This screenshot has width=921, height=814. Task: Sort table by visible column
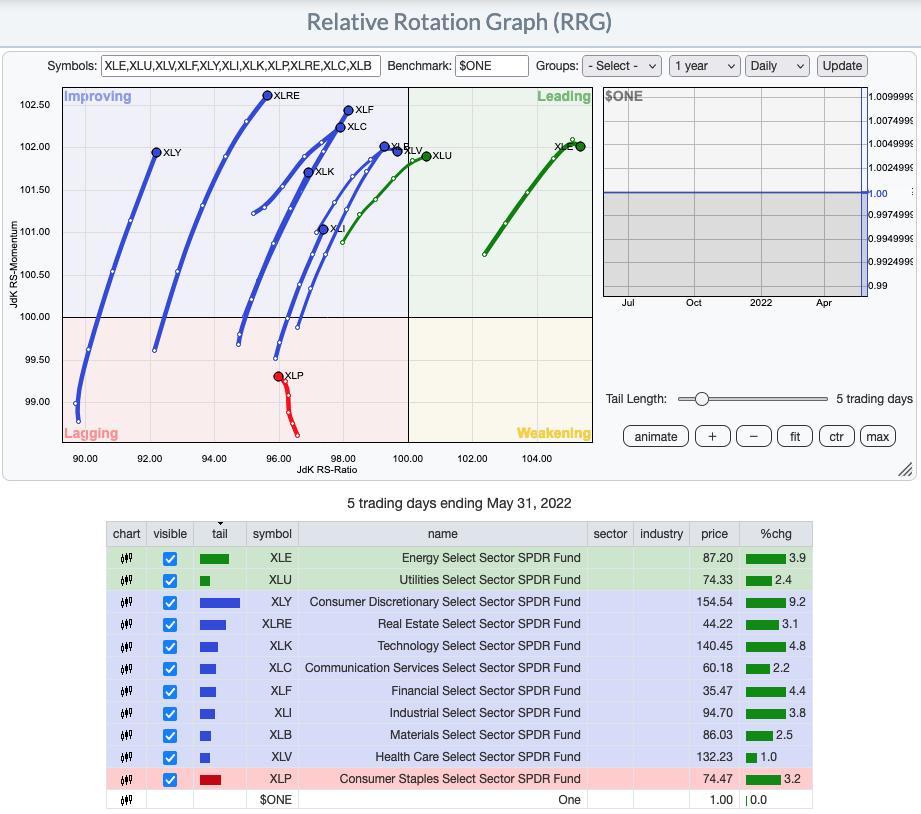pyautogui.click(x=170, y=534)
